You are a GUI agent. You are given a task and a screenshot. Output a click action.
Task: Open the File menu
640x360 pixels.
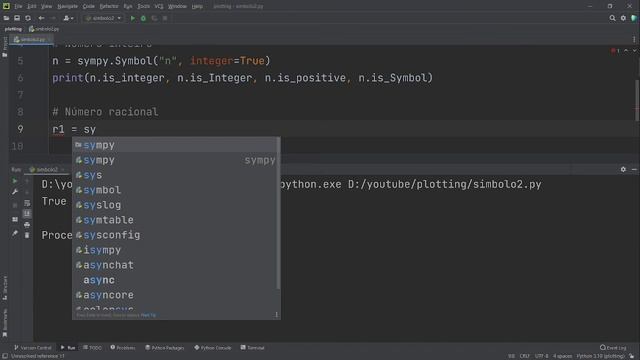(x=18, y=7)
